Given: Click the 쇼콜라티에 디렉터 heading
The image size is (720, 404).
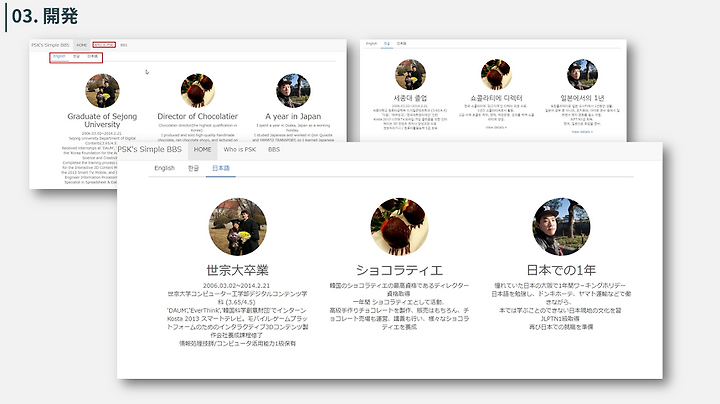Looking at the screenshot, I should 496,98.
